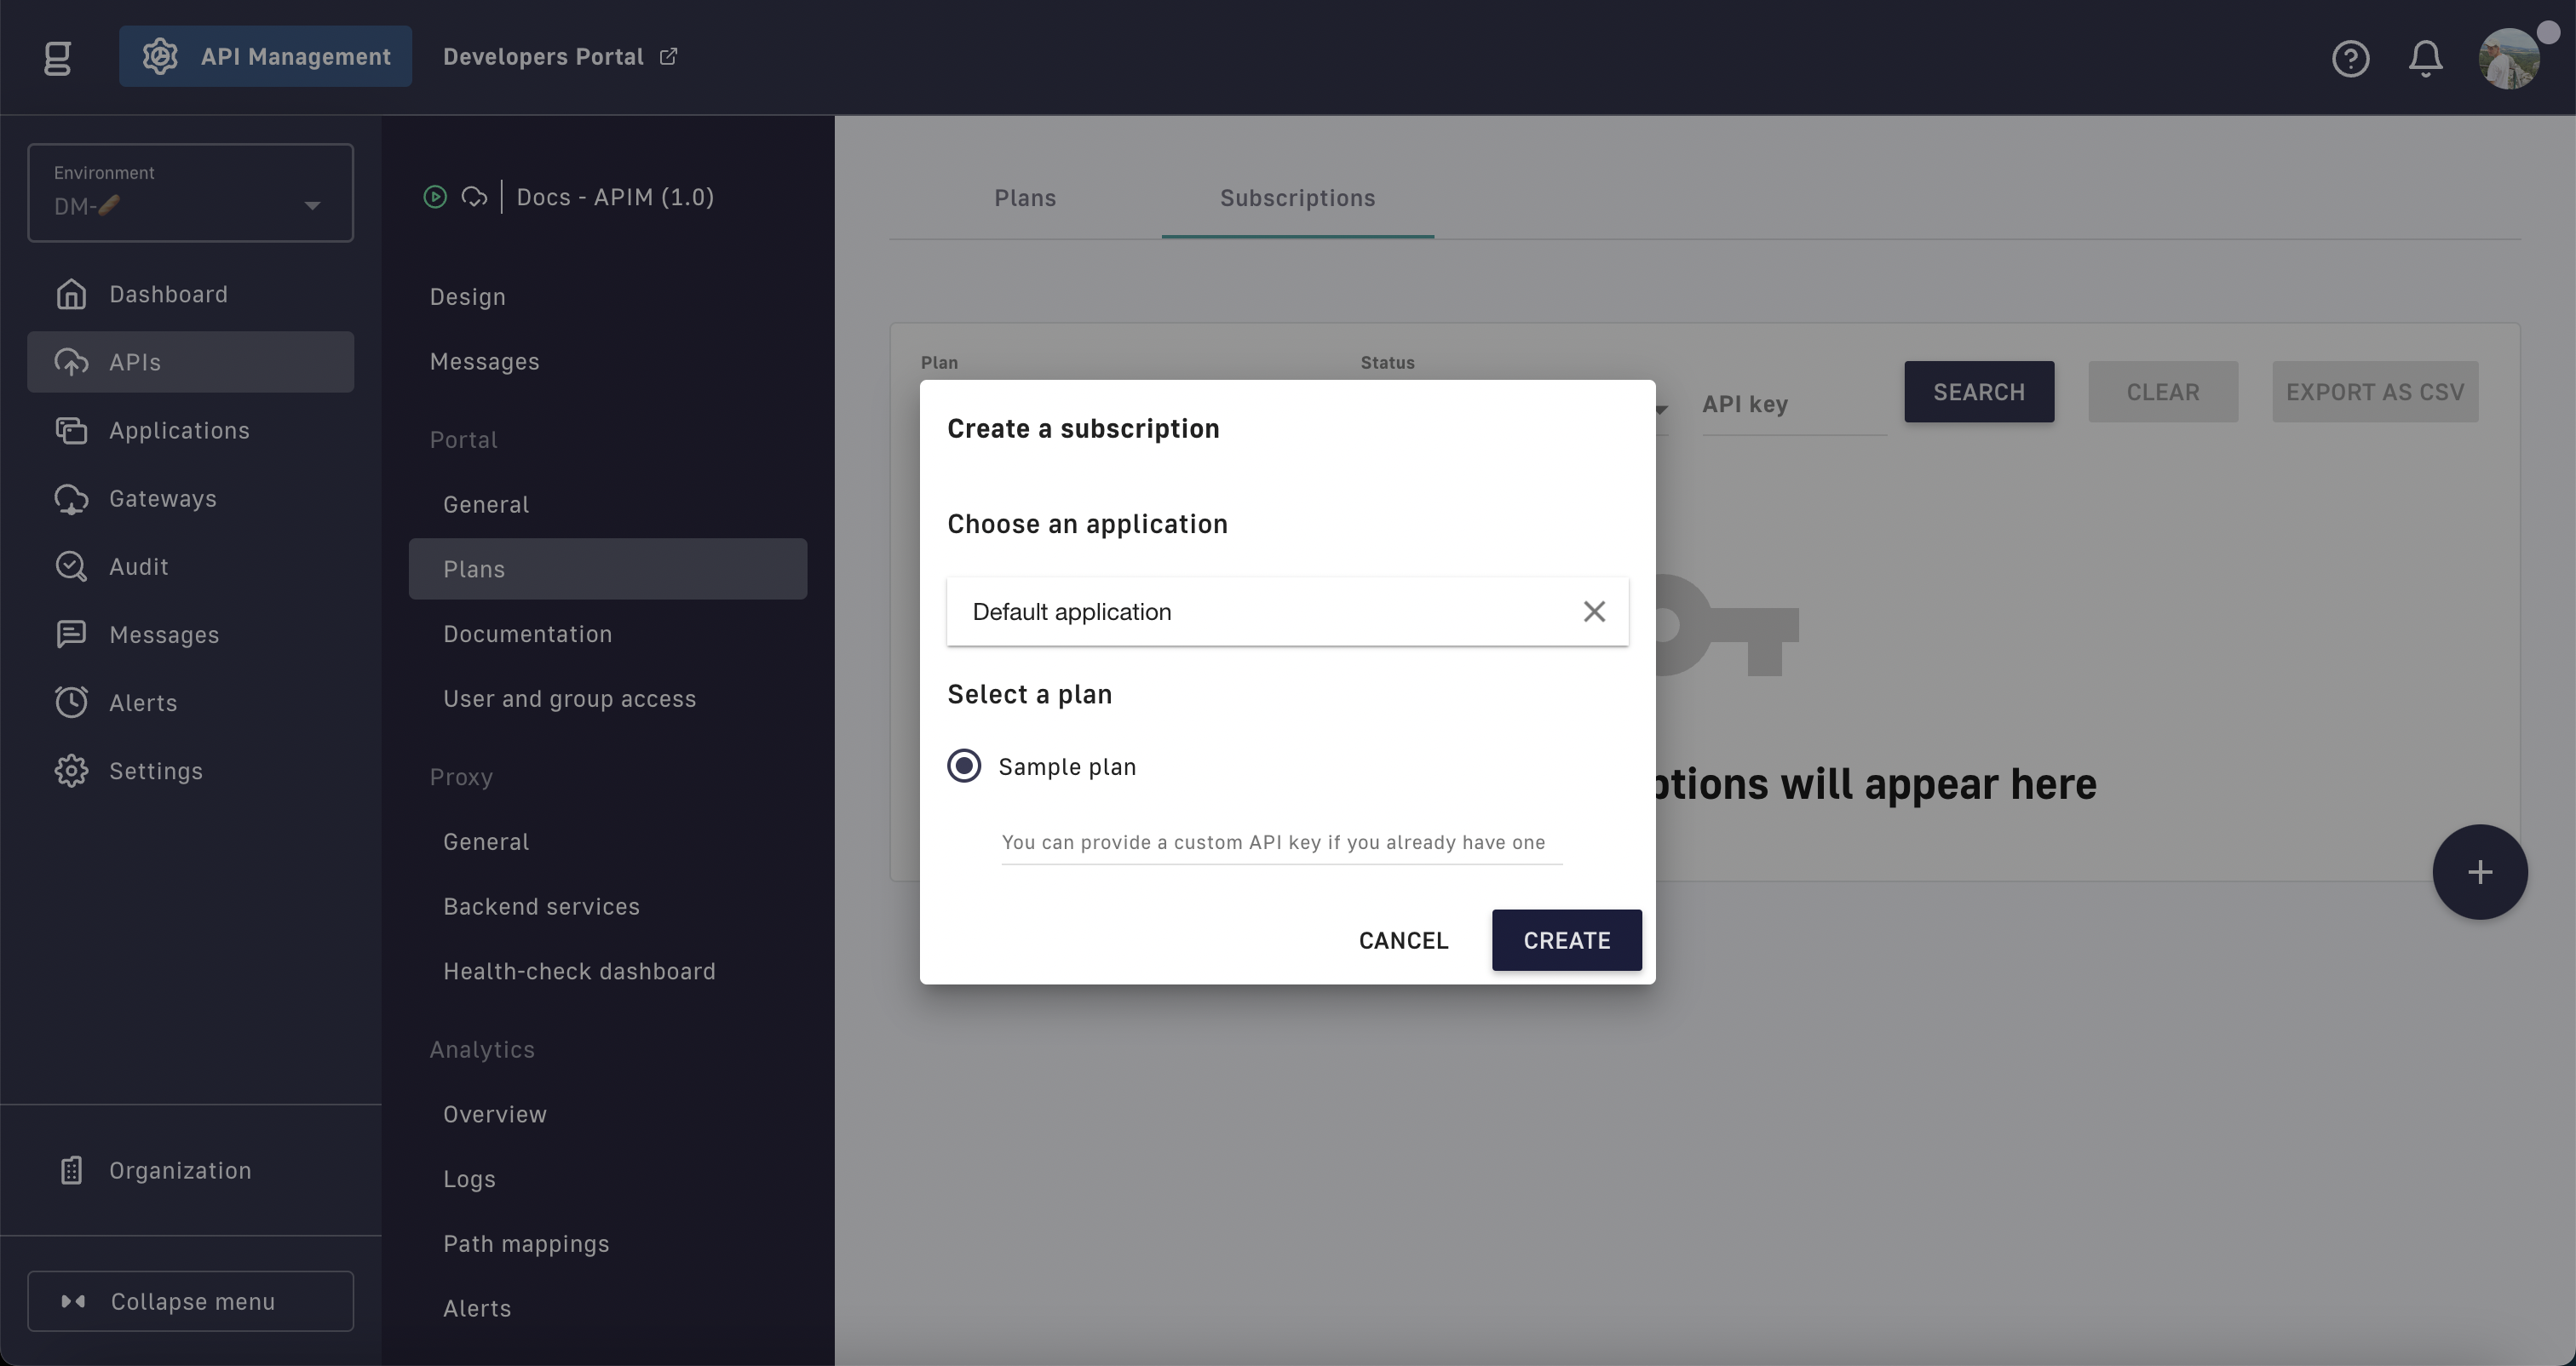Clear the Default application selection

pyautogui.click(x=1594, y=611)
